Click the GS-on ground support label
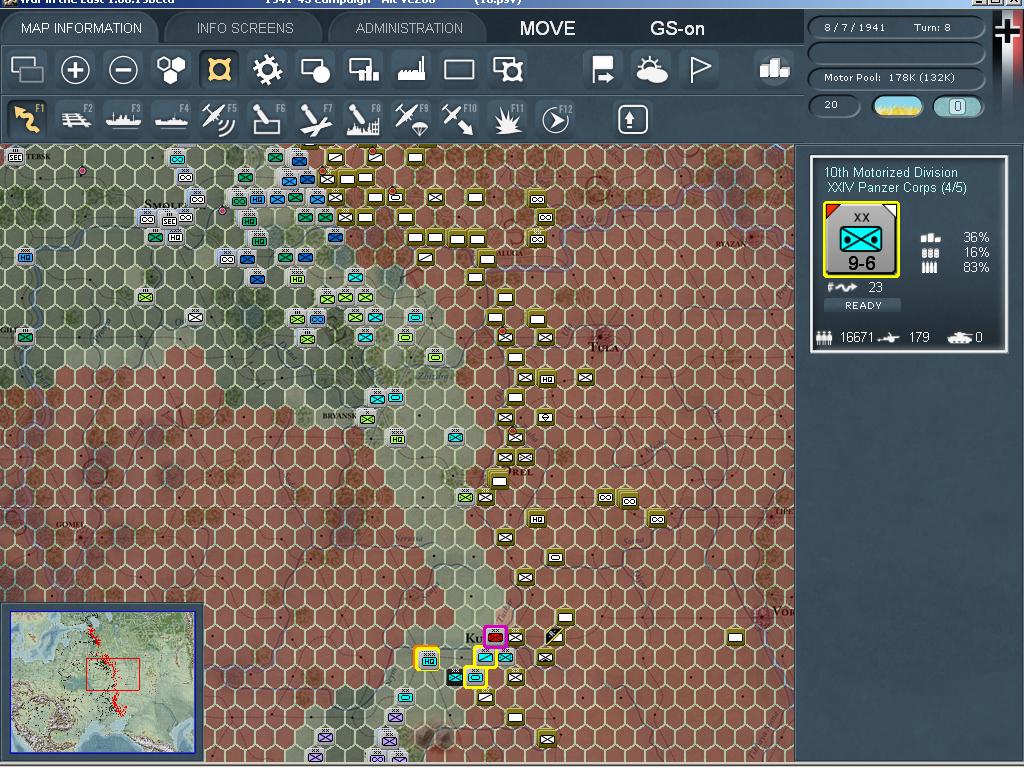 point(677,28)
